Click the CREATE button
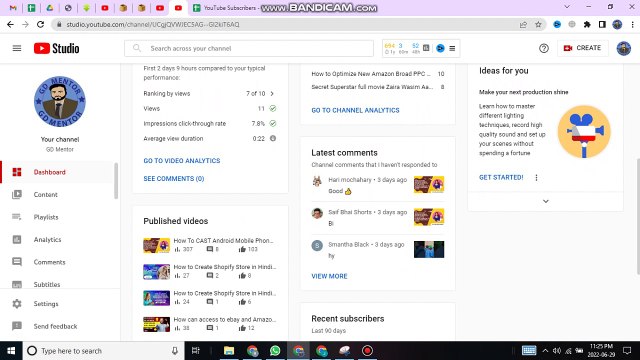The height and width of the screenshot is (360, 640). point(582,48)
